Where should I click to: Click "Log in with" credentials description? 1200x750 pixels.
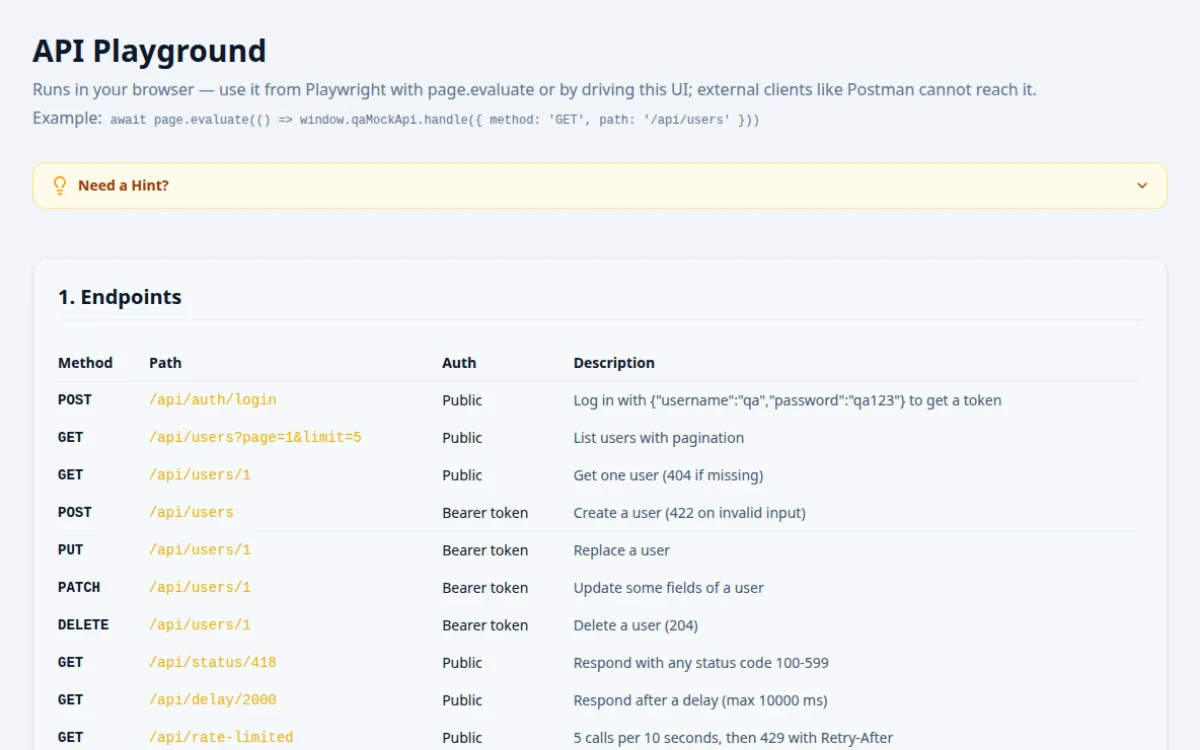[787, 400]
